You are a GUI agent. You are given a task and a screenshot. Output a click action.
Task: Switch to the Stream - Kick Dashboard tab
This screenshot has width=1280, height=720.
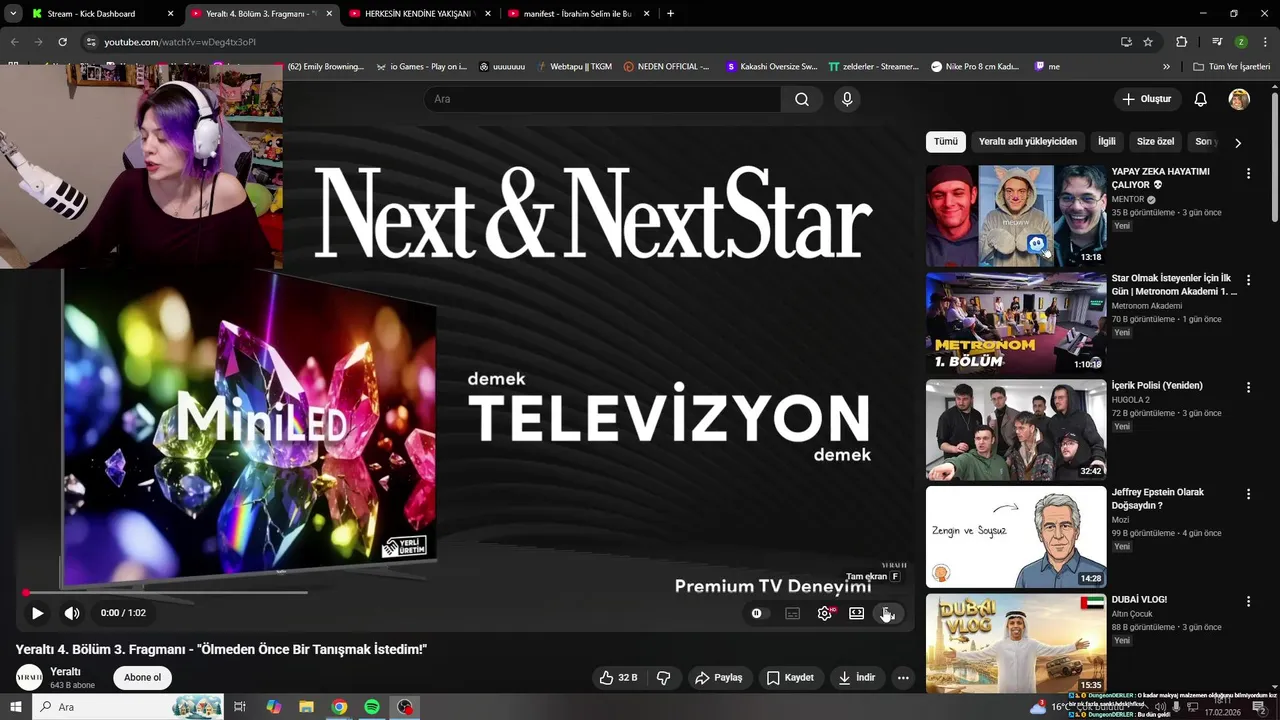pos(103,14)
